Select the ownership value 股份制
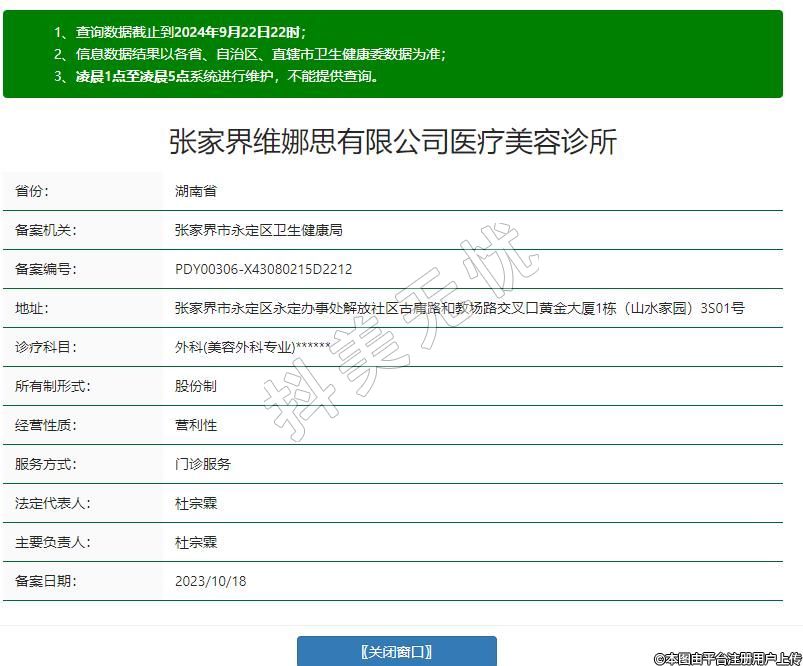803x666 pixels. coord(195,386)
